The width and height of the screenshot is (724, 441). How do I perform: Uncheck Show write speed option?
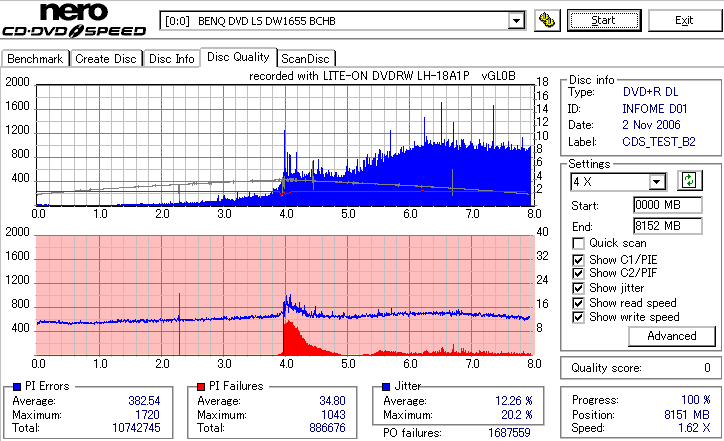point(578,317)
